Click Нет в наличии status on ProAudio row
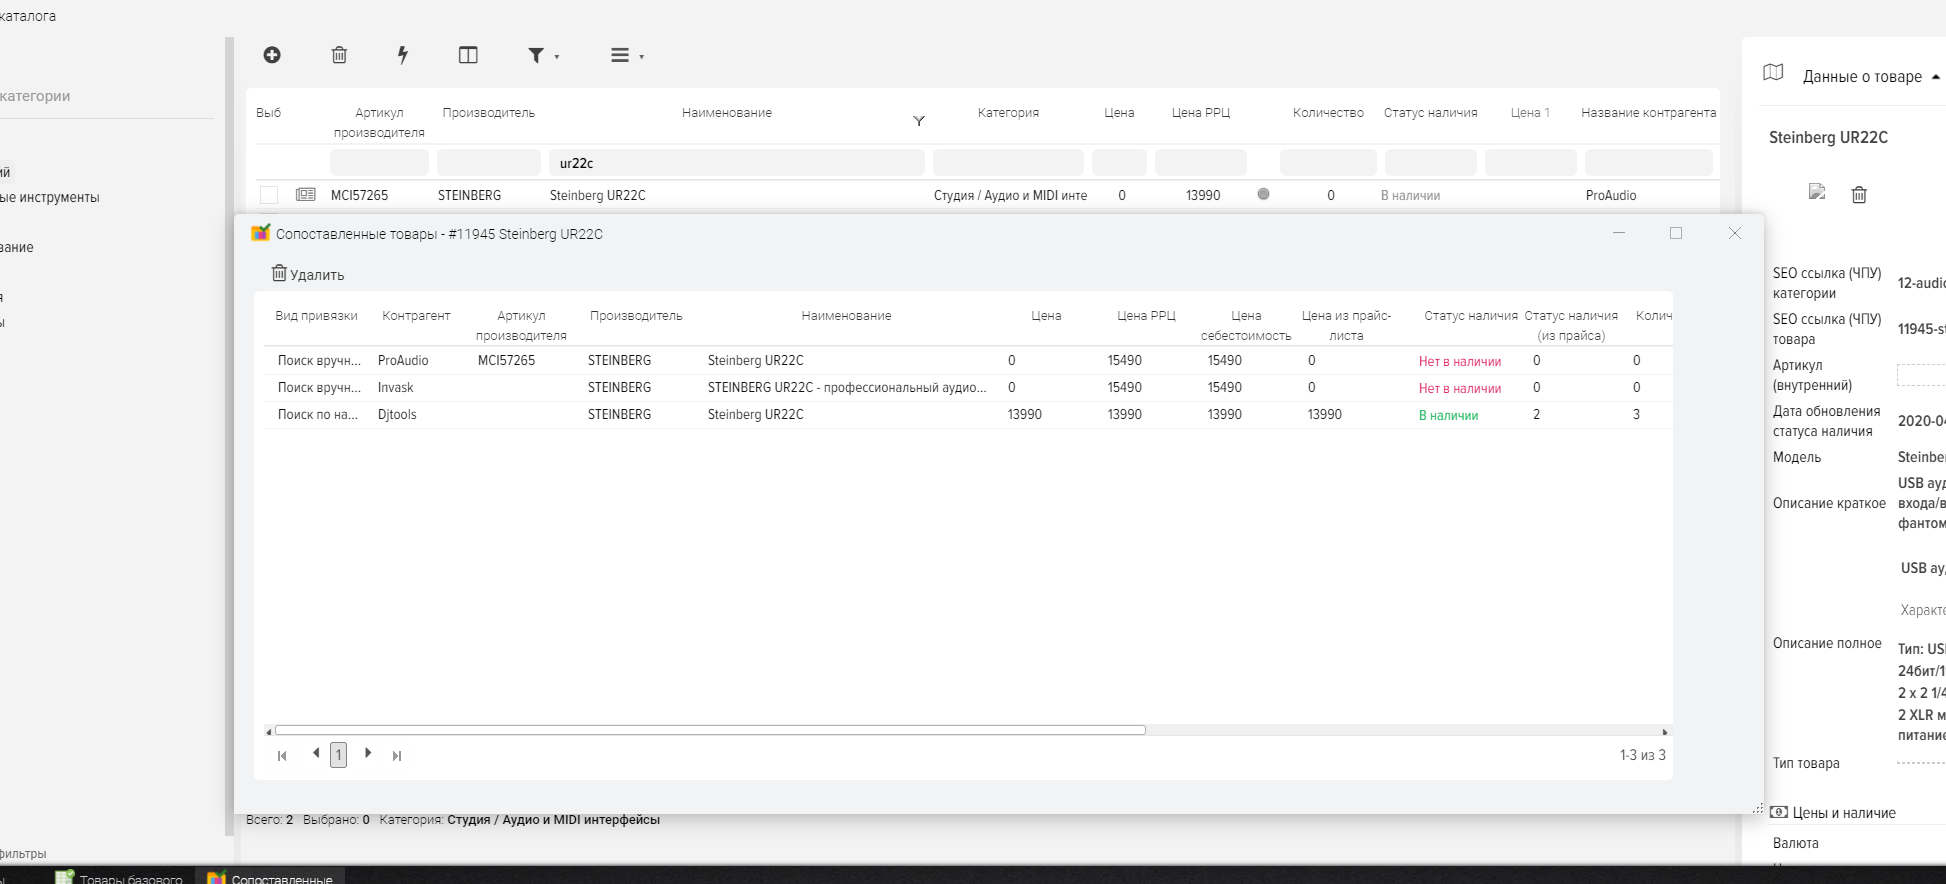Viewport: 1946px width, 884px height. click(x=1460, y=361)
